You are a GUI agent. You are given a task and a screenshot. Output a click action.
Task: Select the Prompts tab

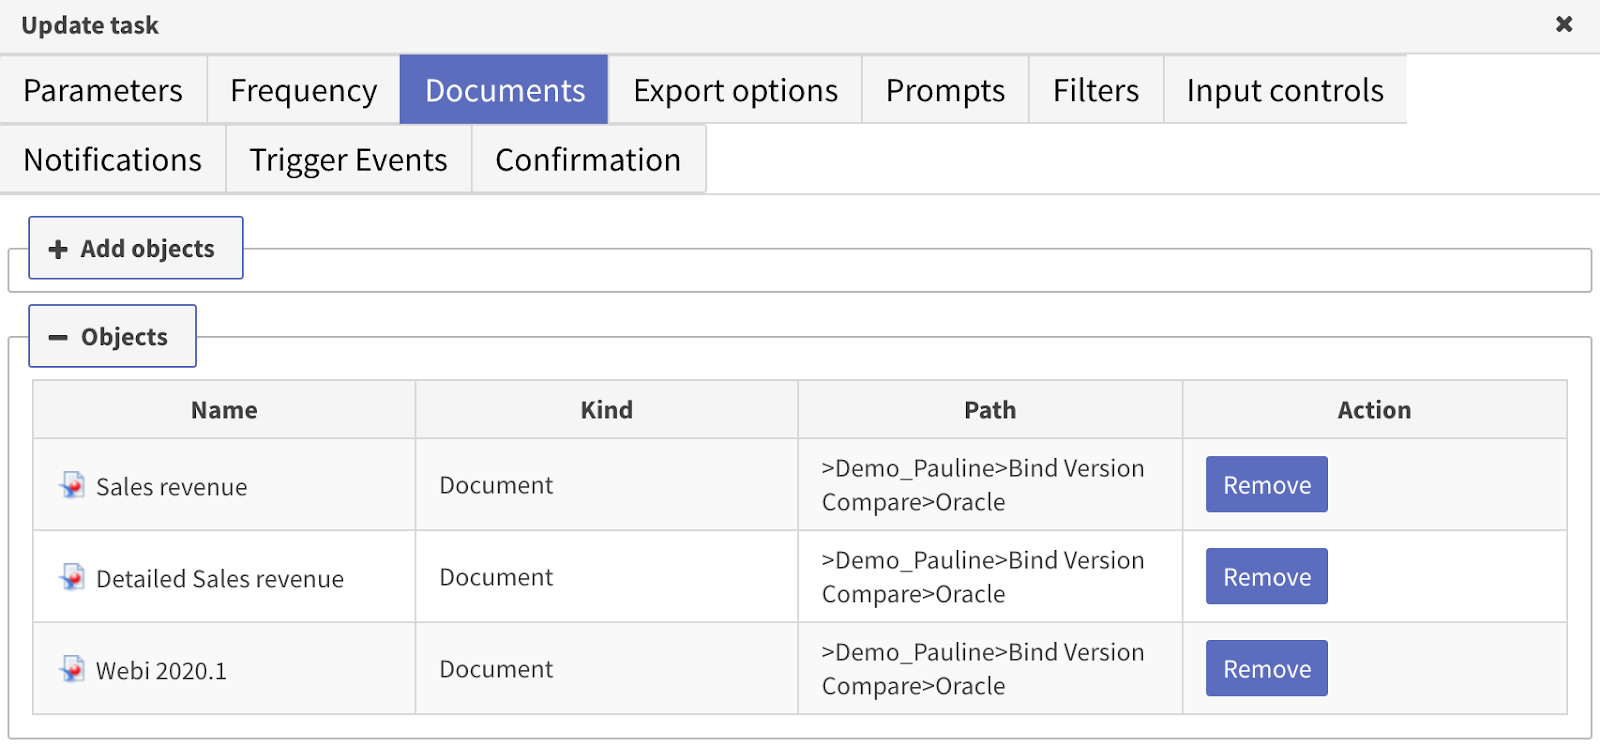pyautogui.click(x=943, y=90)
